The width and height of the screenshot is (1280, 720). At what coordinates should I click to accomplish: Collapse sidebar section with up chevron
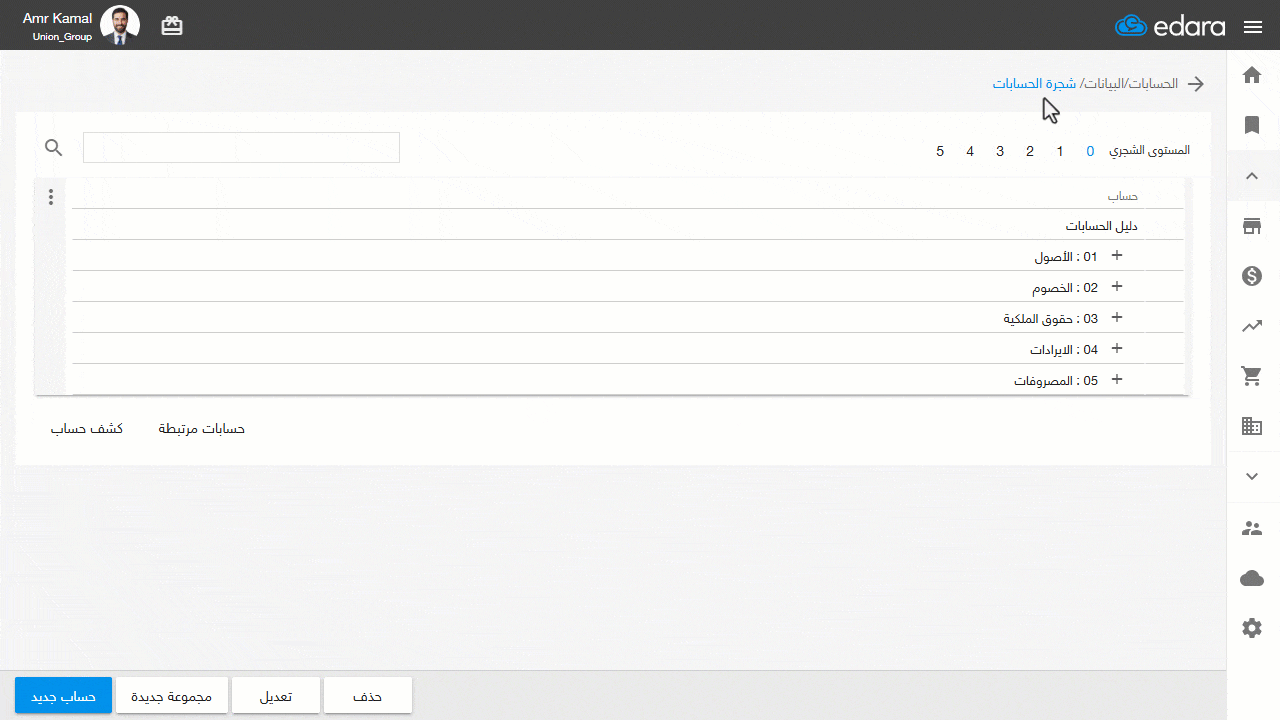[x=1252, y=176]
